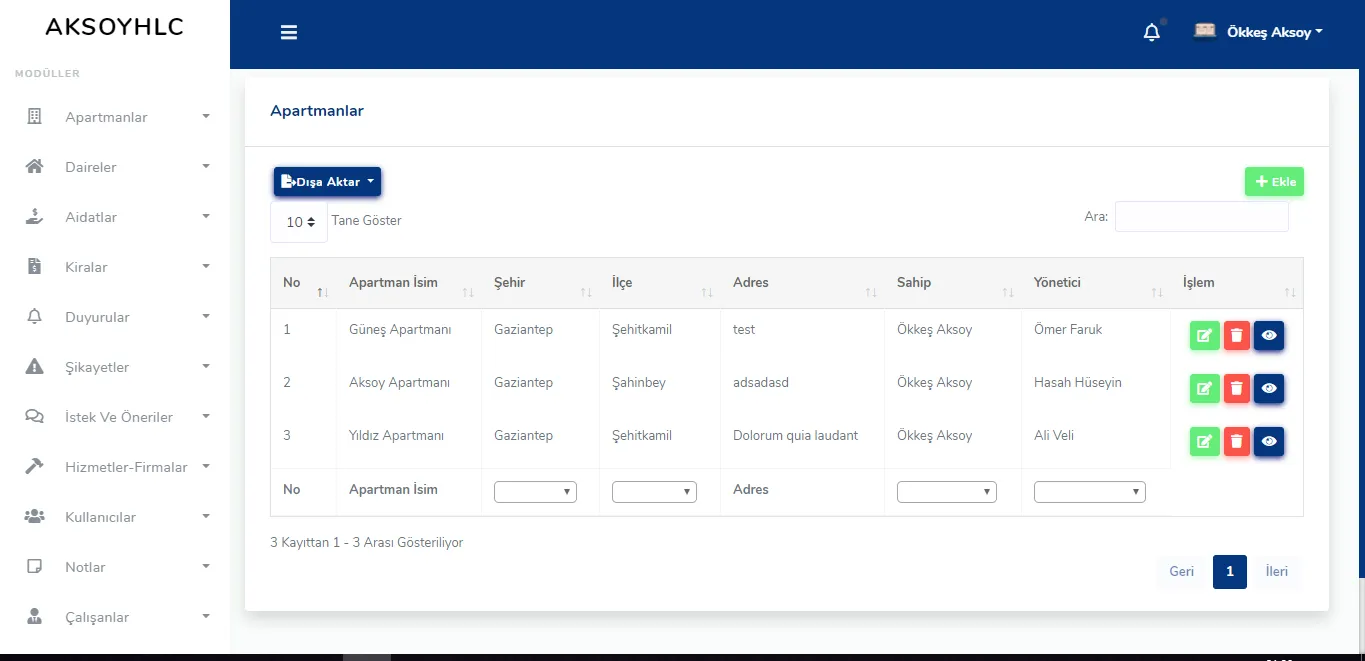Sort table by No column header
This screenshot has width=1365, height=661.
(x=304, y=283)
